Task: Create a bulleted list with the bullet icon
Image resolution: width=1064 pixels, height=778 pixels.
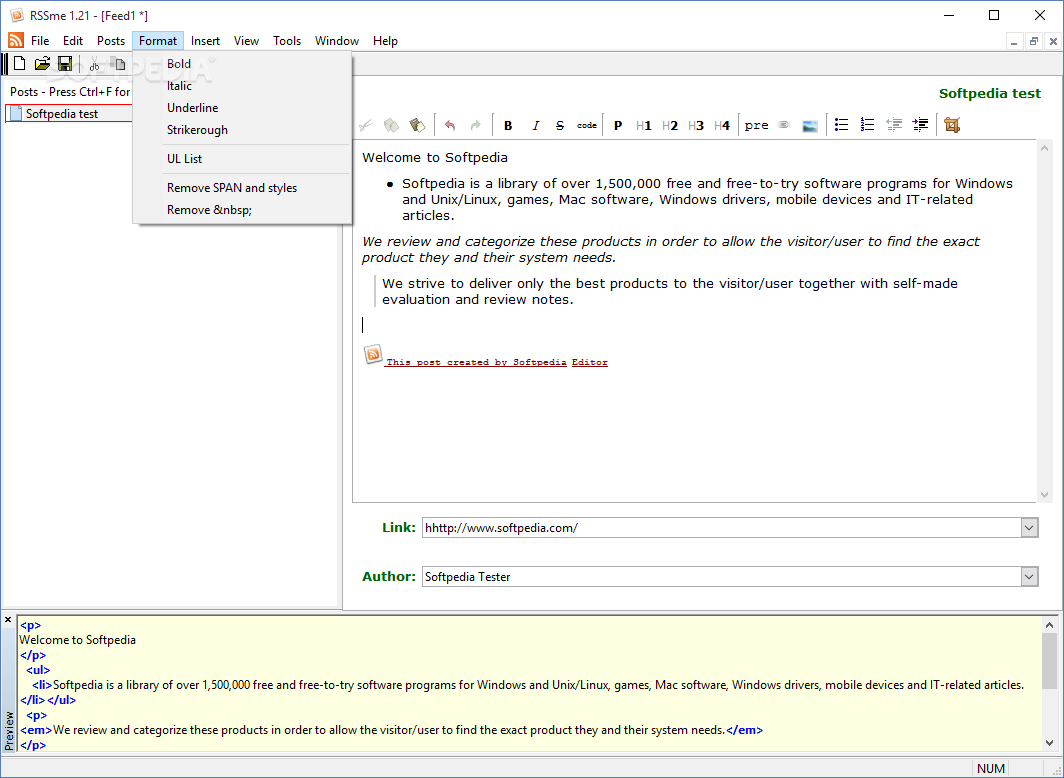Action: pos(841,125)
